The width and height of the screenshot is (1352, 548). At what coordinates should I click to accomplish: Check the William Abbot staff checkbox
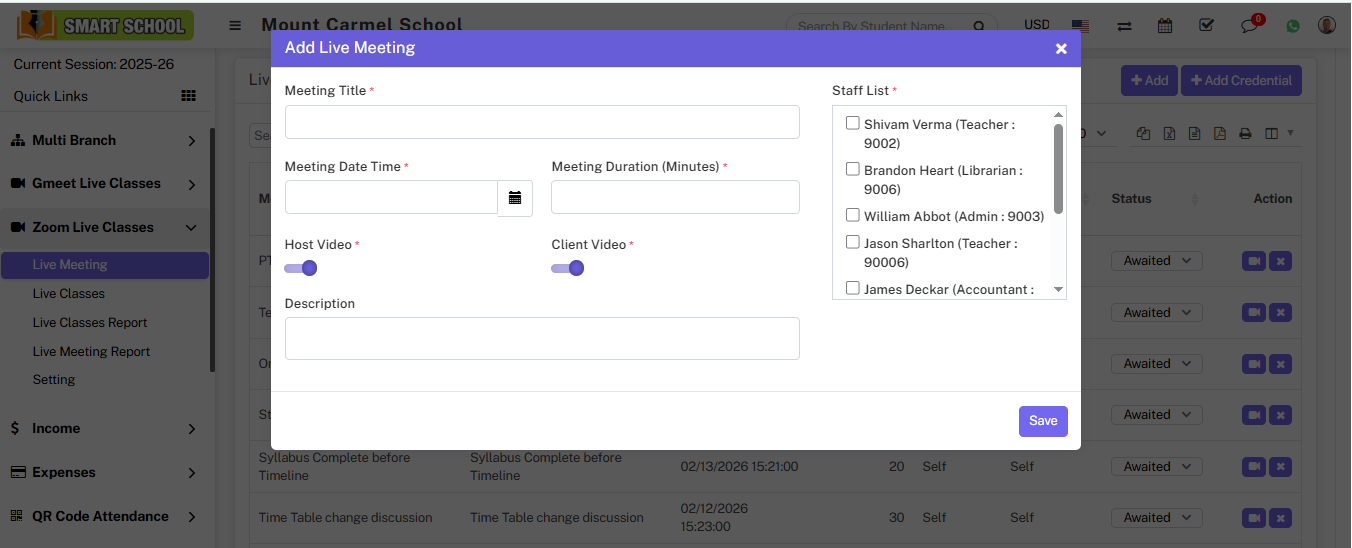pyautogui.click(x=853, y=215)
